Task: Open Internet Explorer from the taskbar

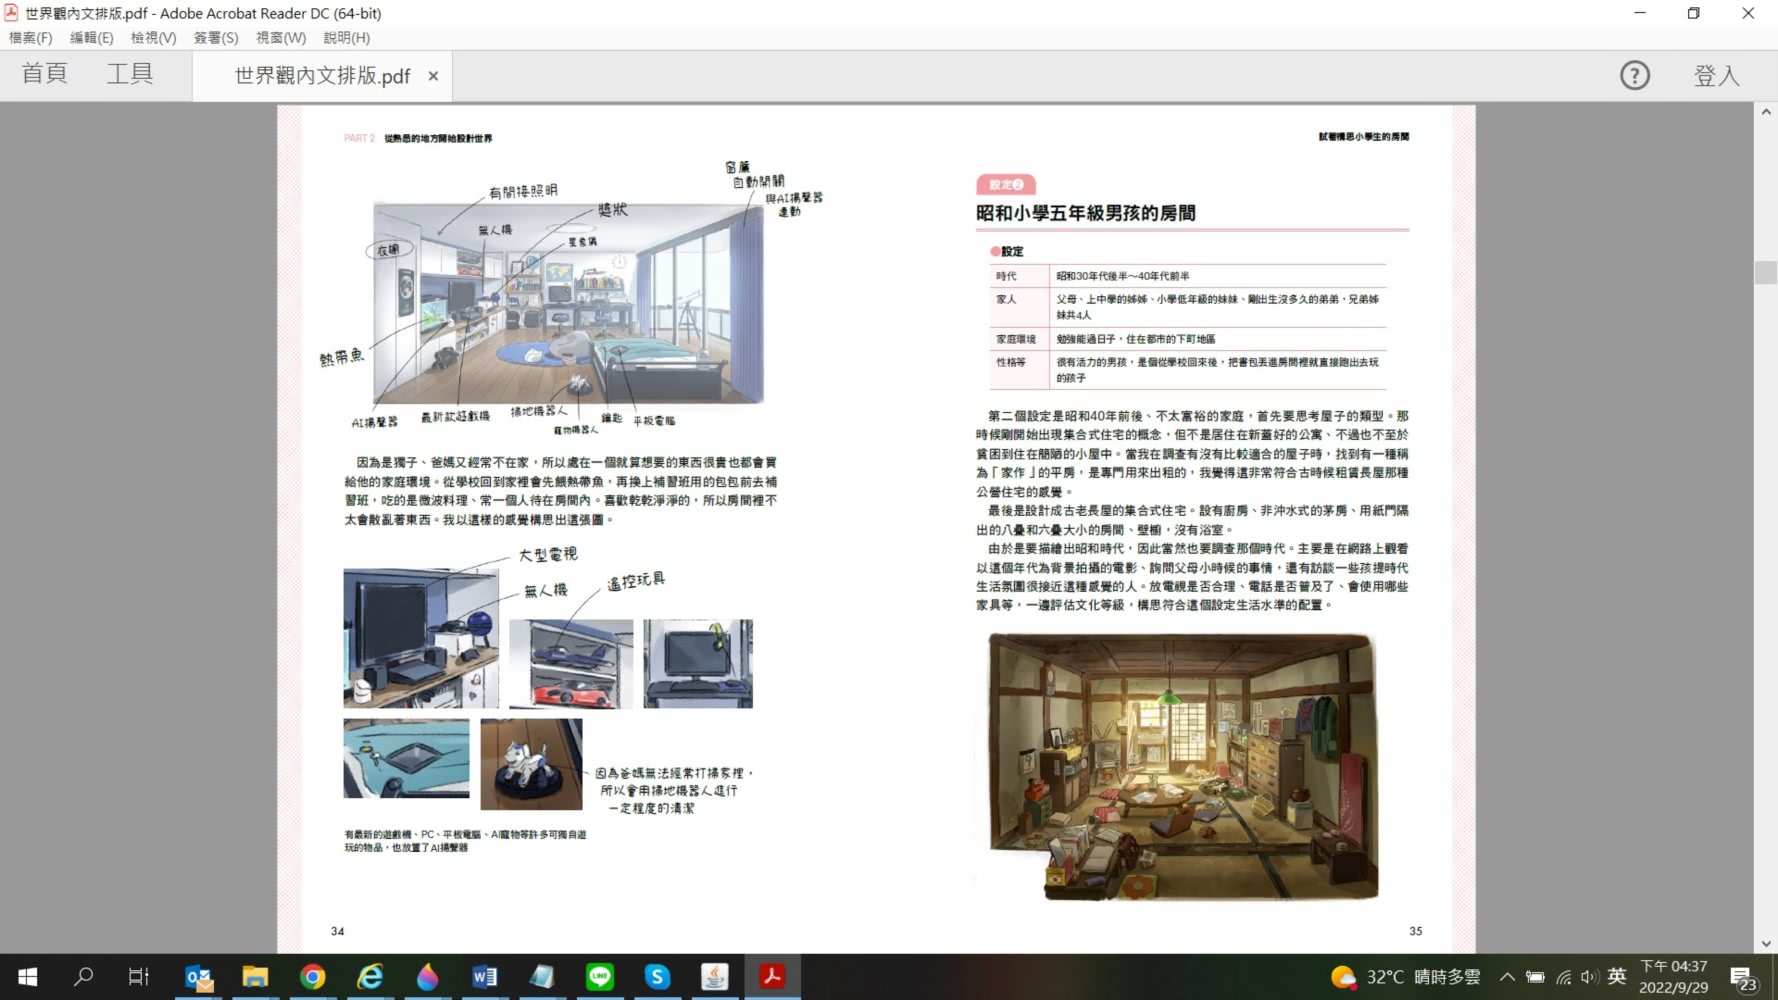Action: (370, 977)
